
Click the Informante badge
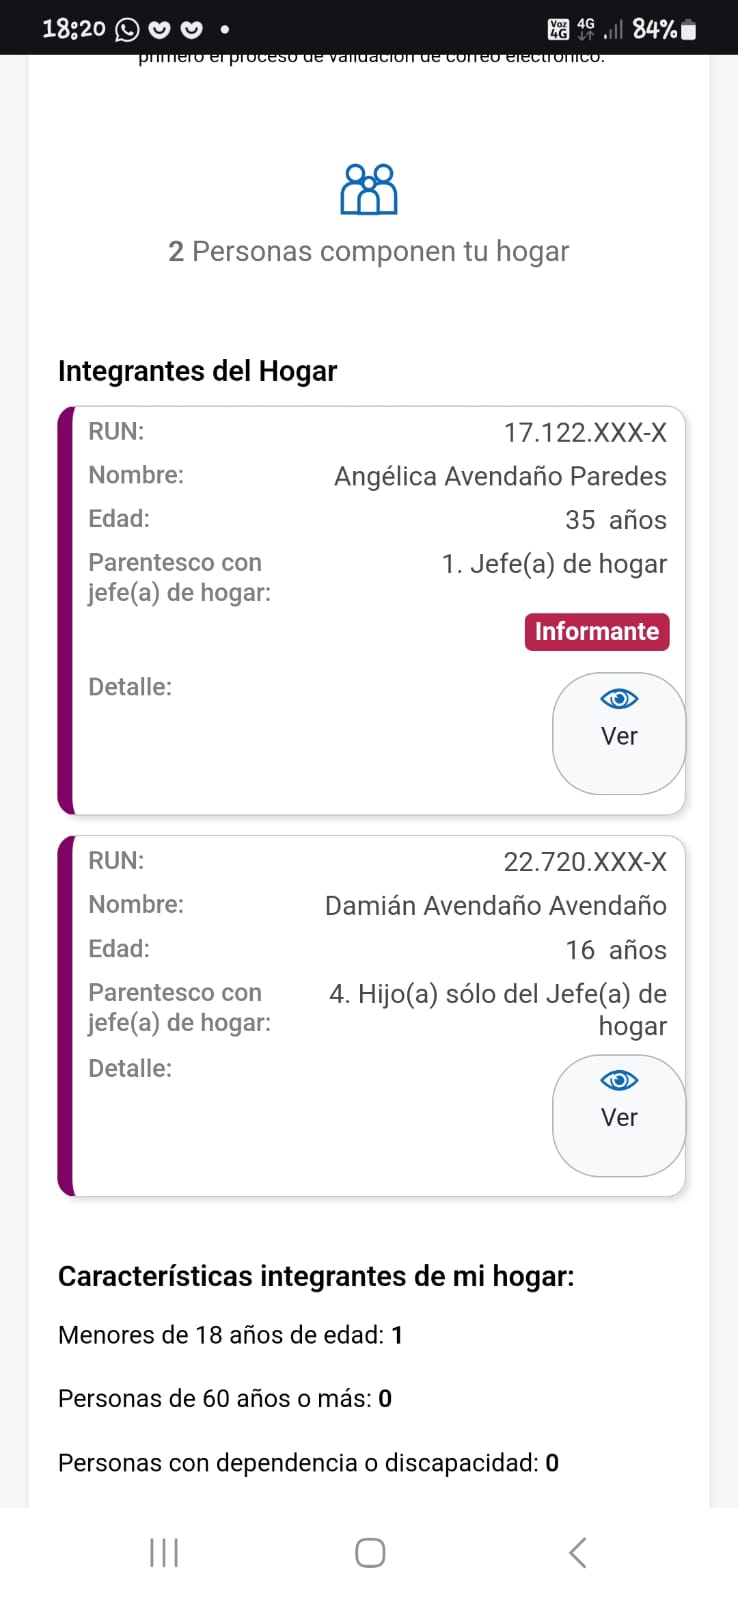[597, 632]
